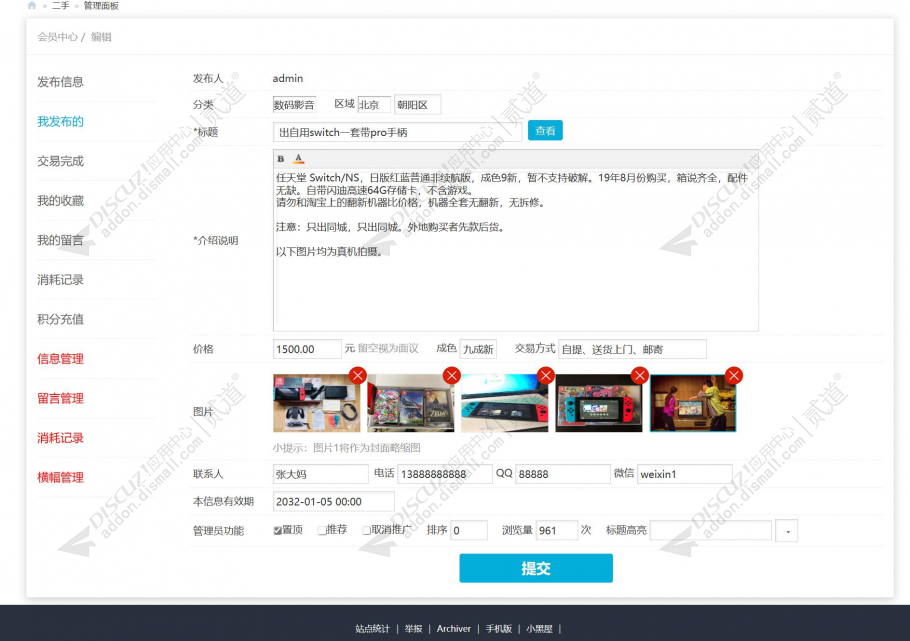This screenshot has height=641, width=910.
Task: Delete the fourth Switch screen photo
Action: point(640,376)
